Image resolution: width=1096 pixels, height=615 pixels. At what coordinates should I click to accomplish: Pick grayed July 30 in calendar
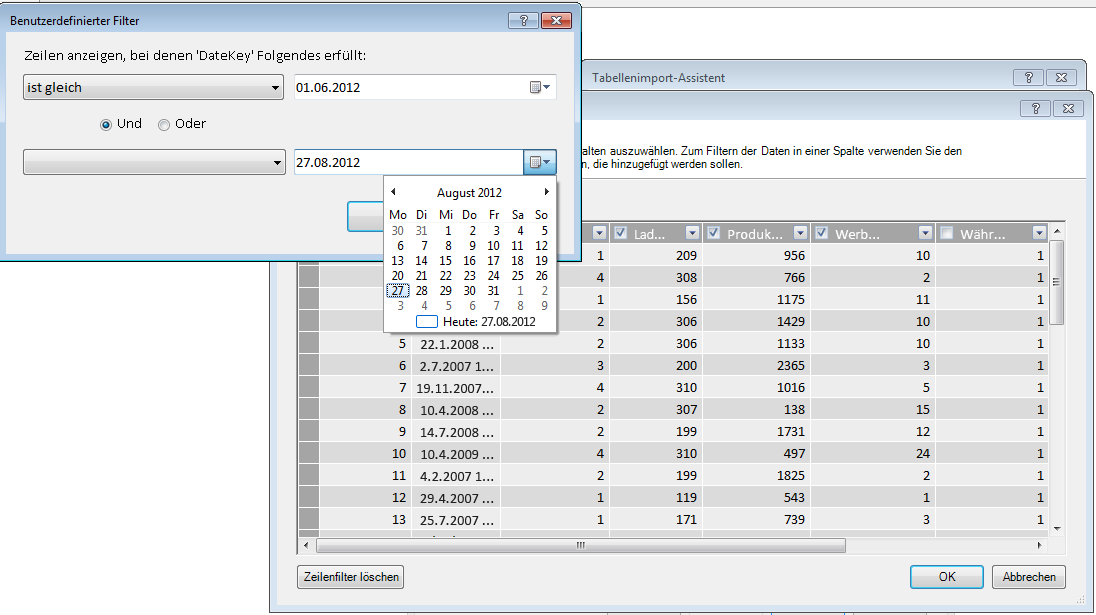point(398,231)
